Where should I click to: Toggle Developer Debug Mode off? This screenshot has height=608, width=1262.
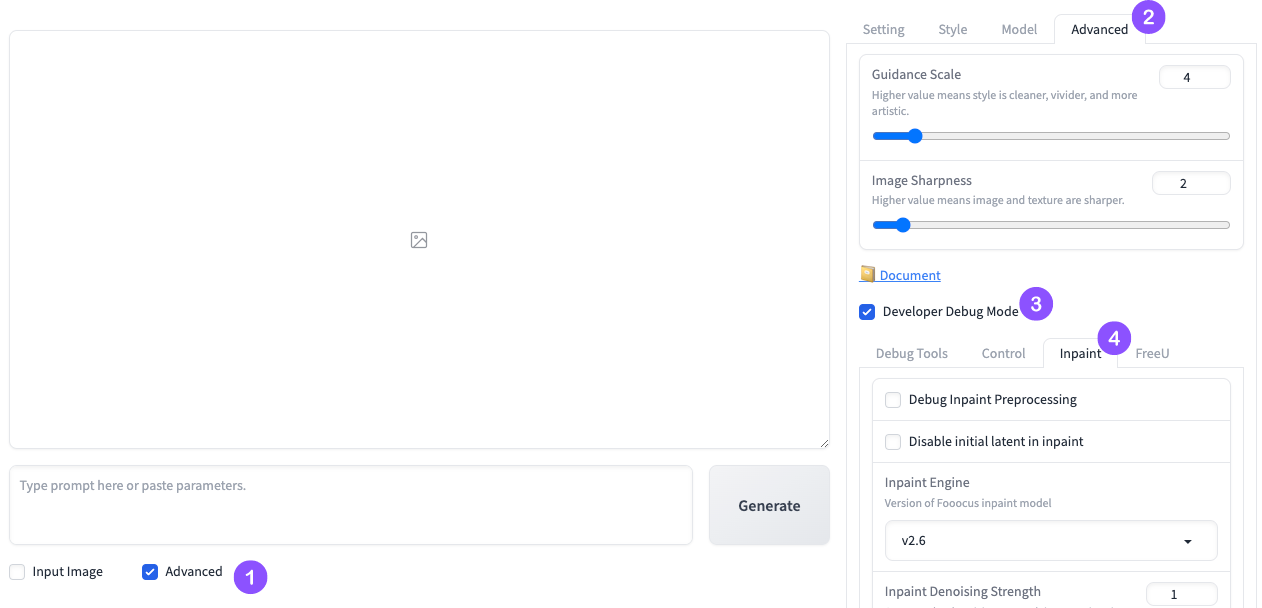coord(867,312)
